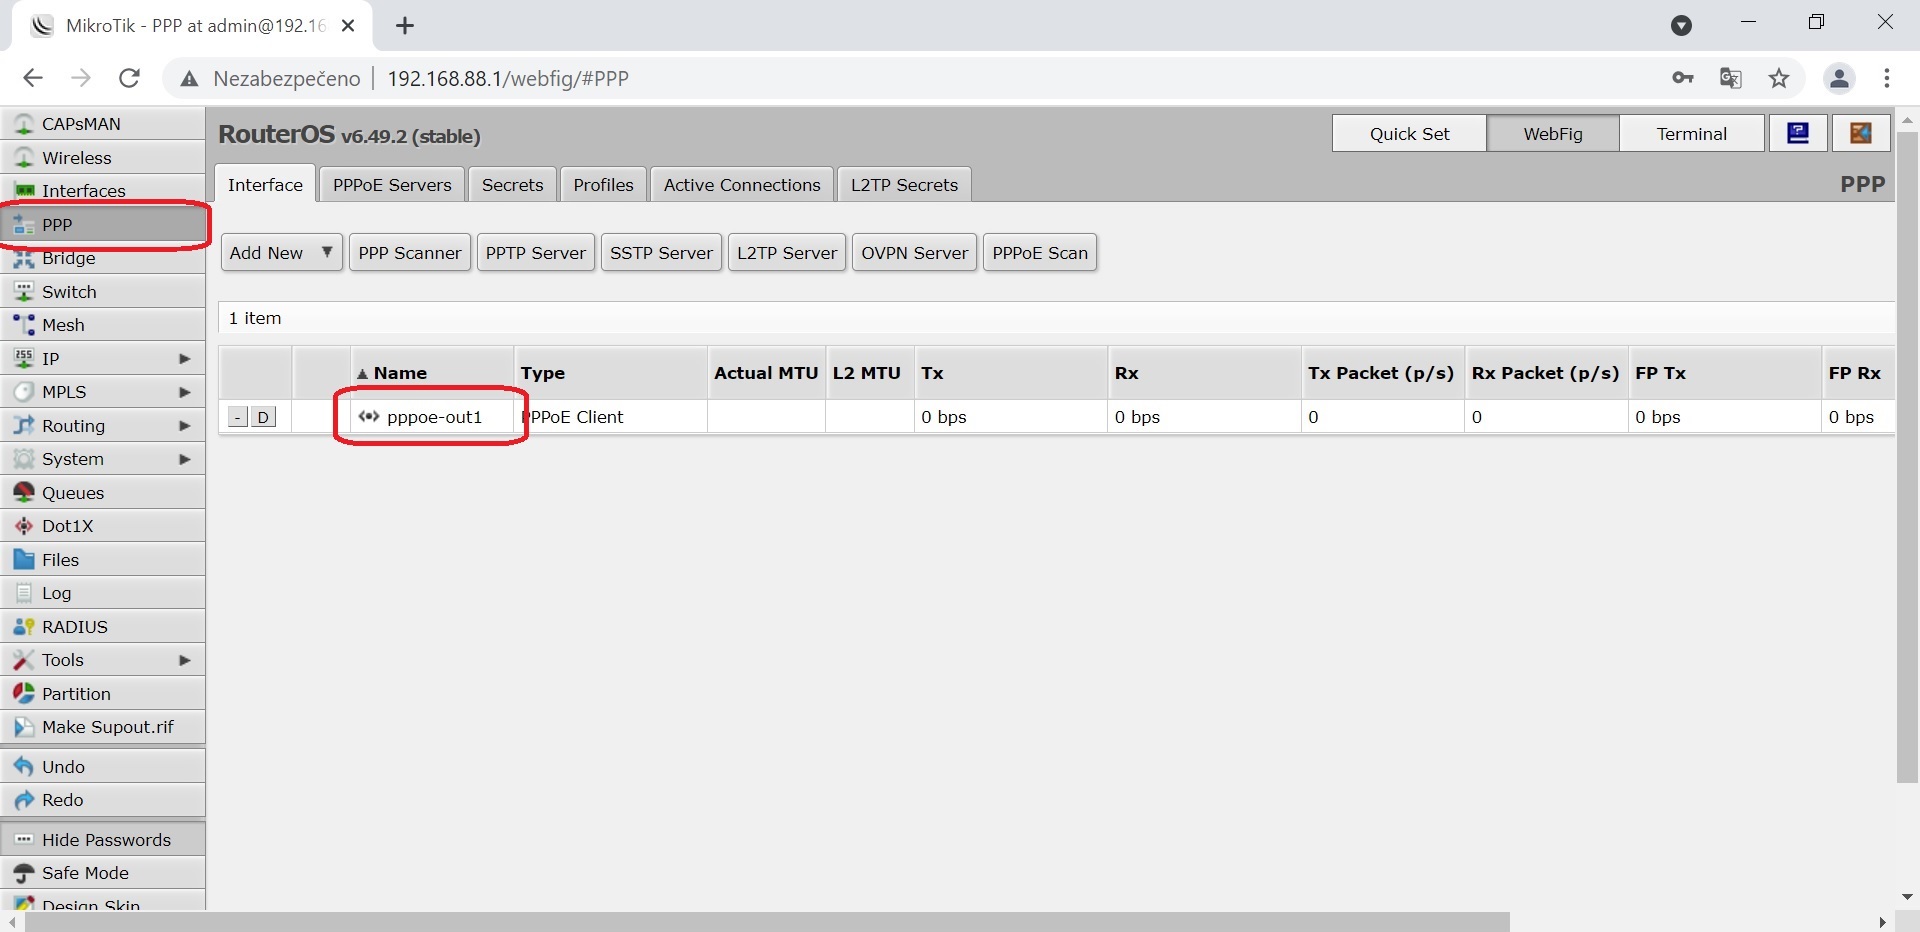Toggle Safe Mode

[x=103, y=873]
